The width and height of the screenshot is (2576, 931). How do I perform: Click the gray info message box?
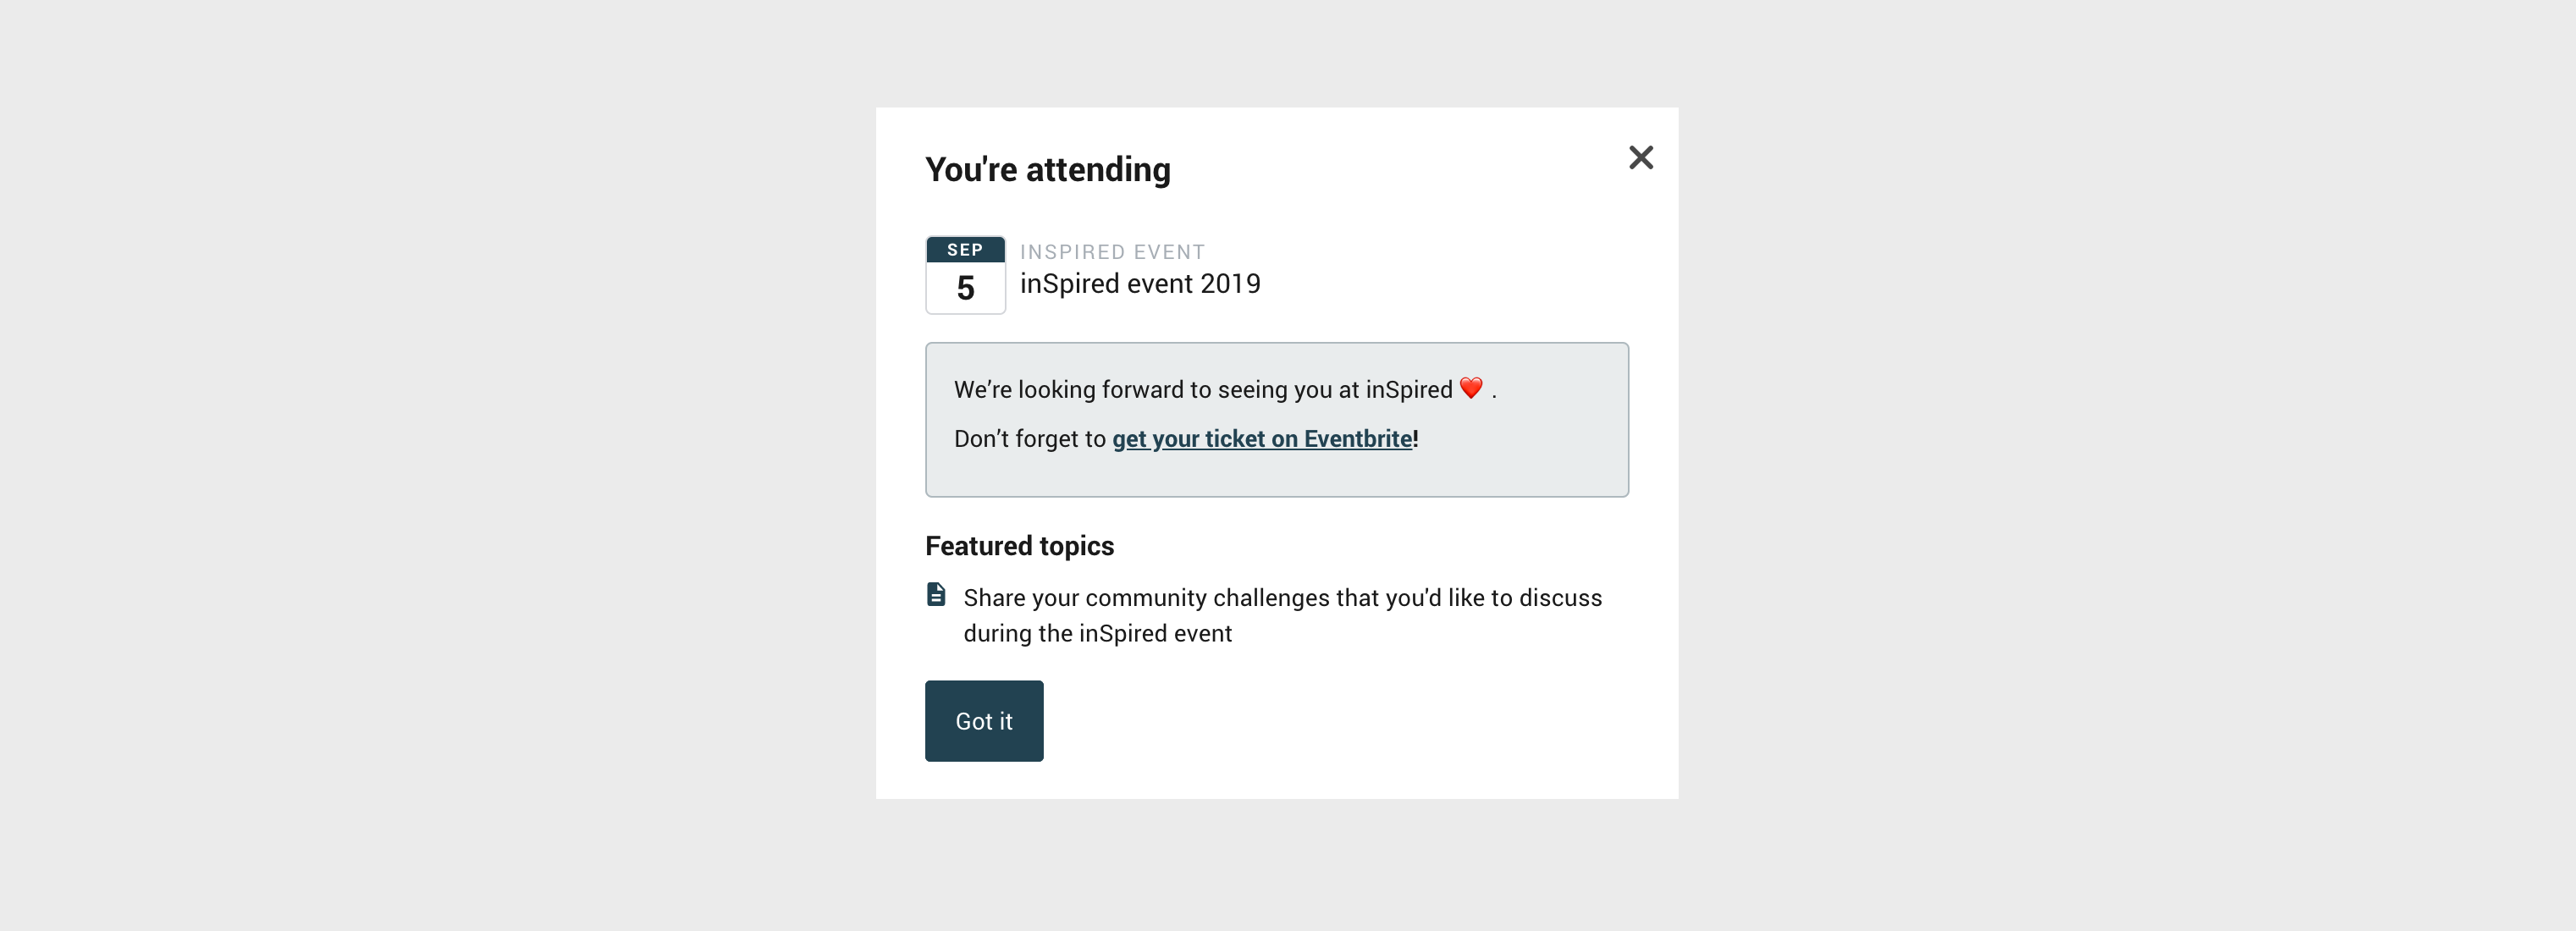pos(1276,419)
